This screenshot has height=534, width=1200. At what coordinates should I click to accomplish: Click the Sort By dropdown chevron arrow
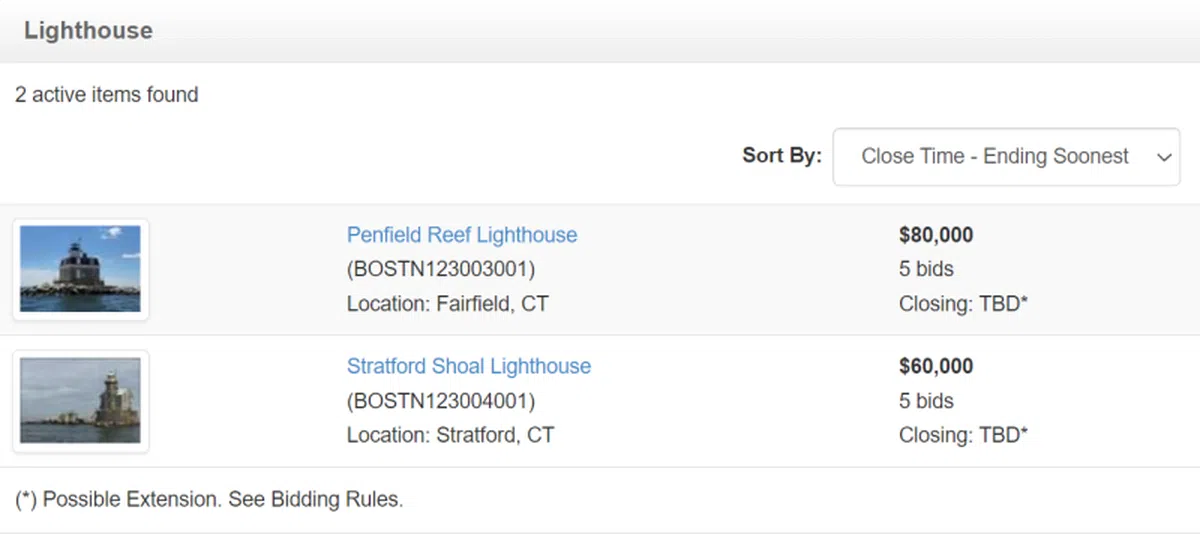click(x=1163, y=157)
